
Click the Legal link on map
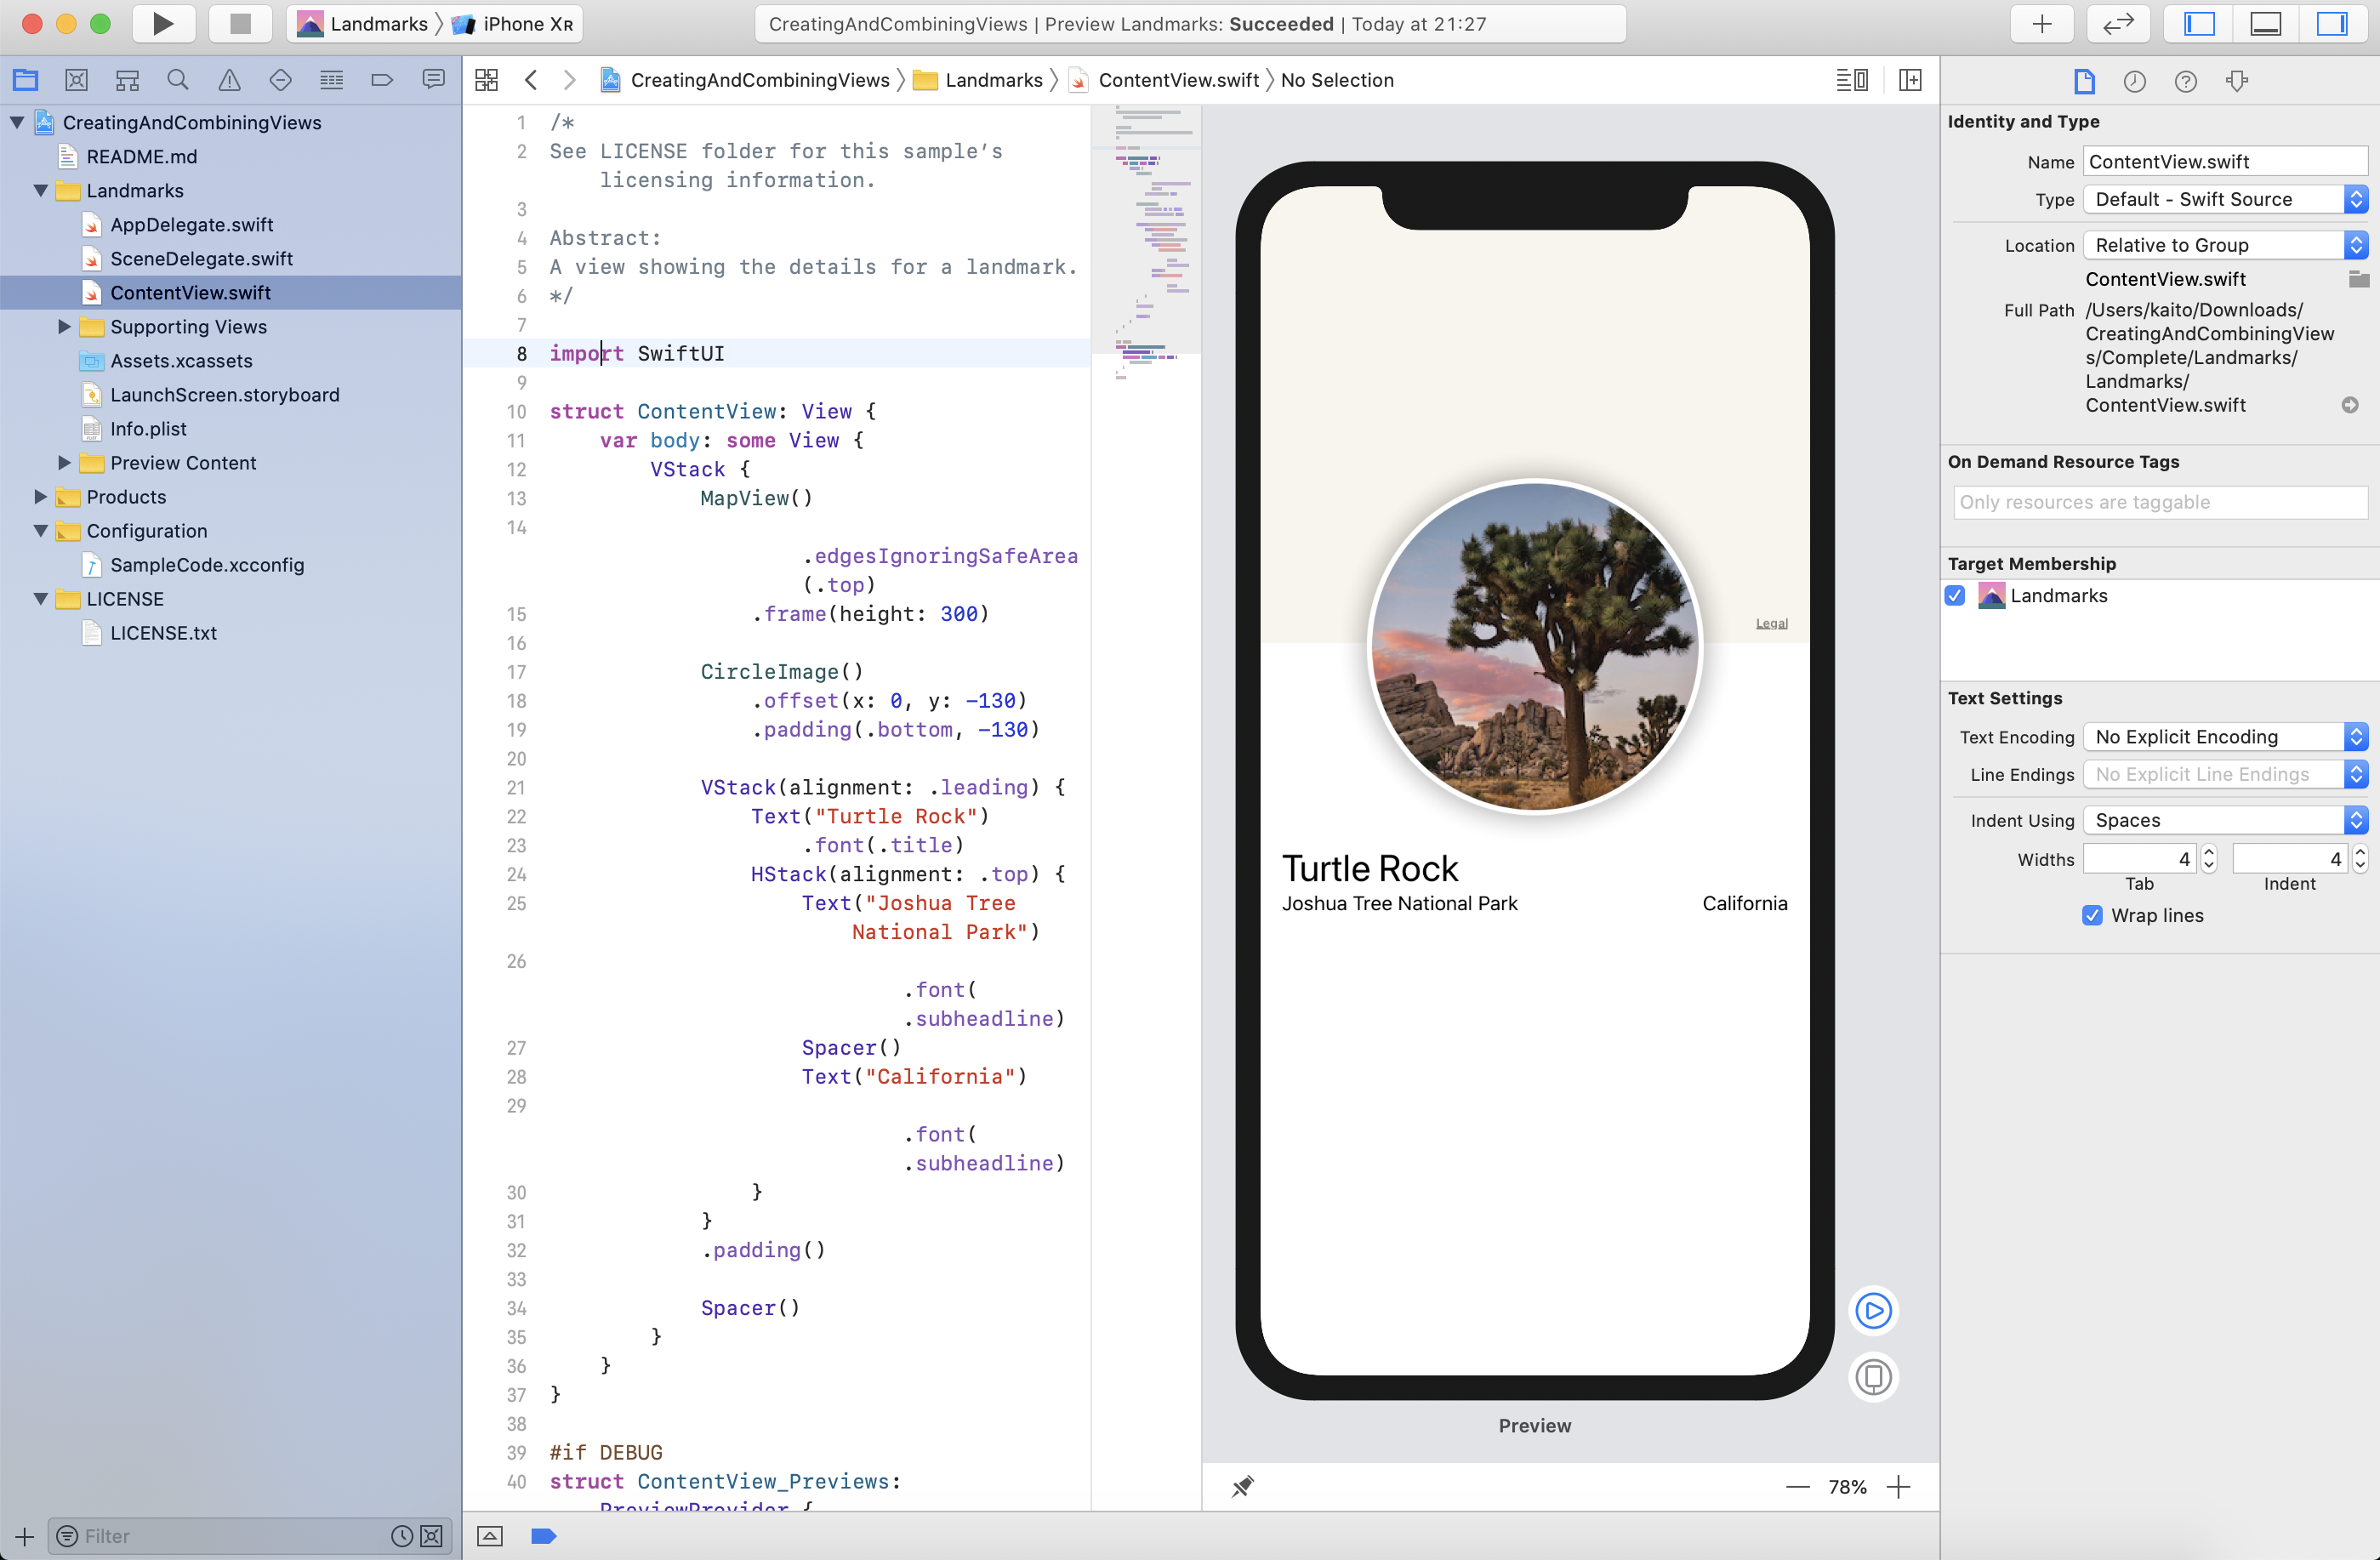1771,623
